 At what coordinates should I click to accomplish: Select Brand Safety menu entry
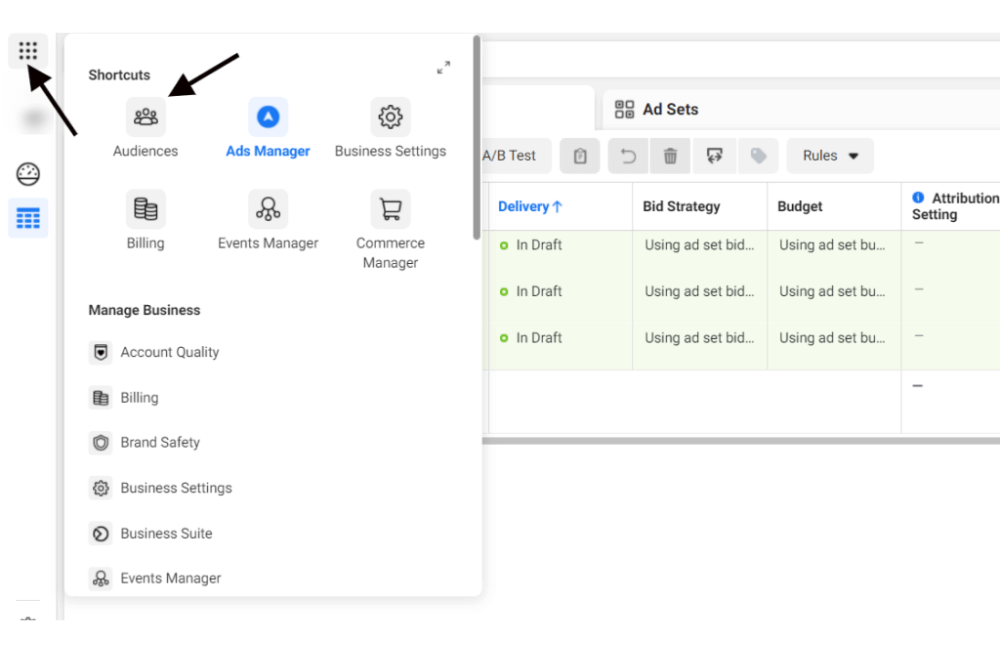[160, 442]
